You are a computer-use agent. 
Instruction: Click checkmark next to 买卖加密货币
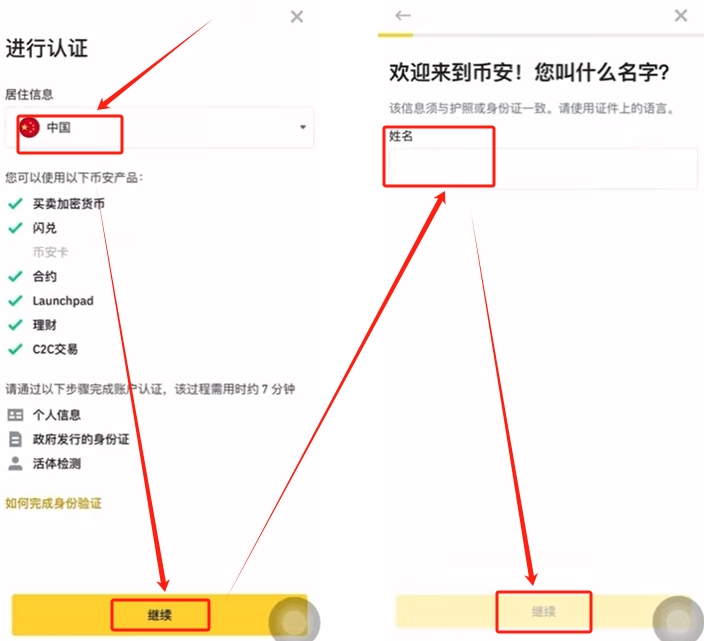(15, 204)
